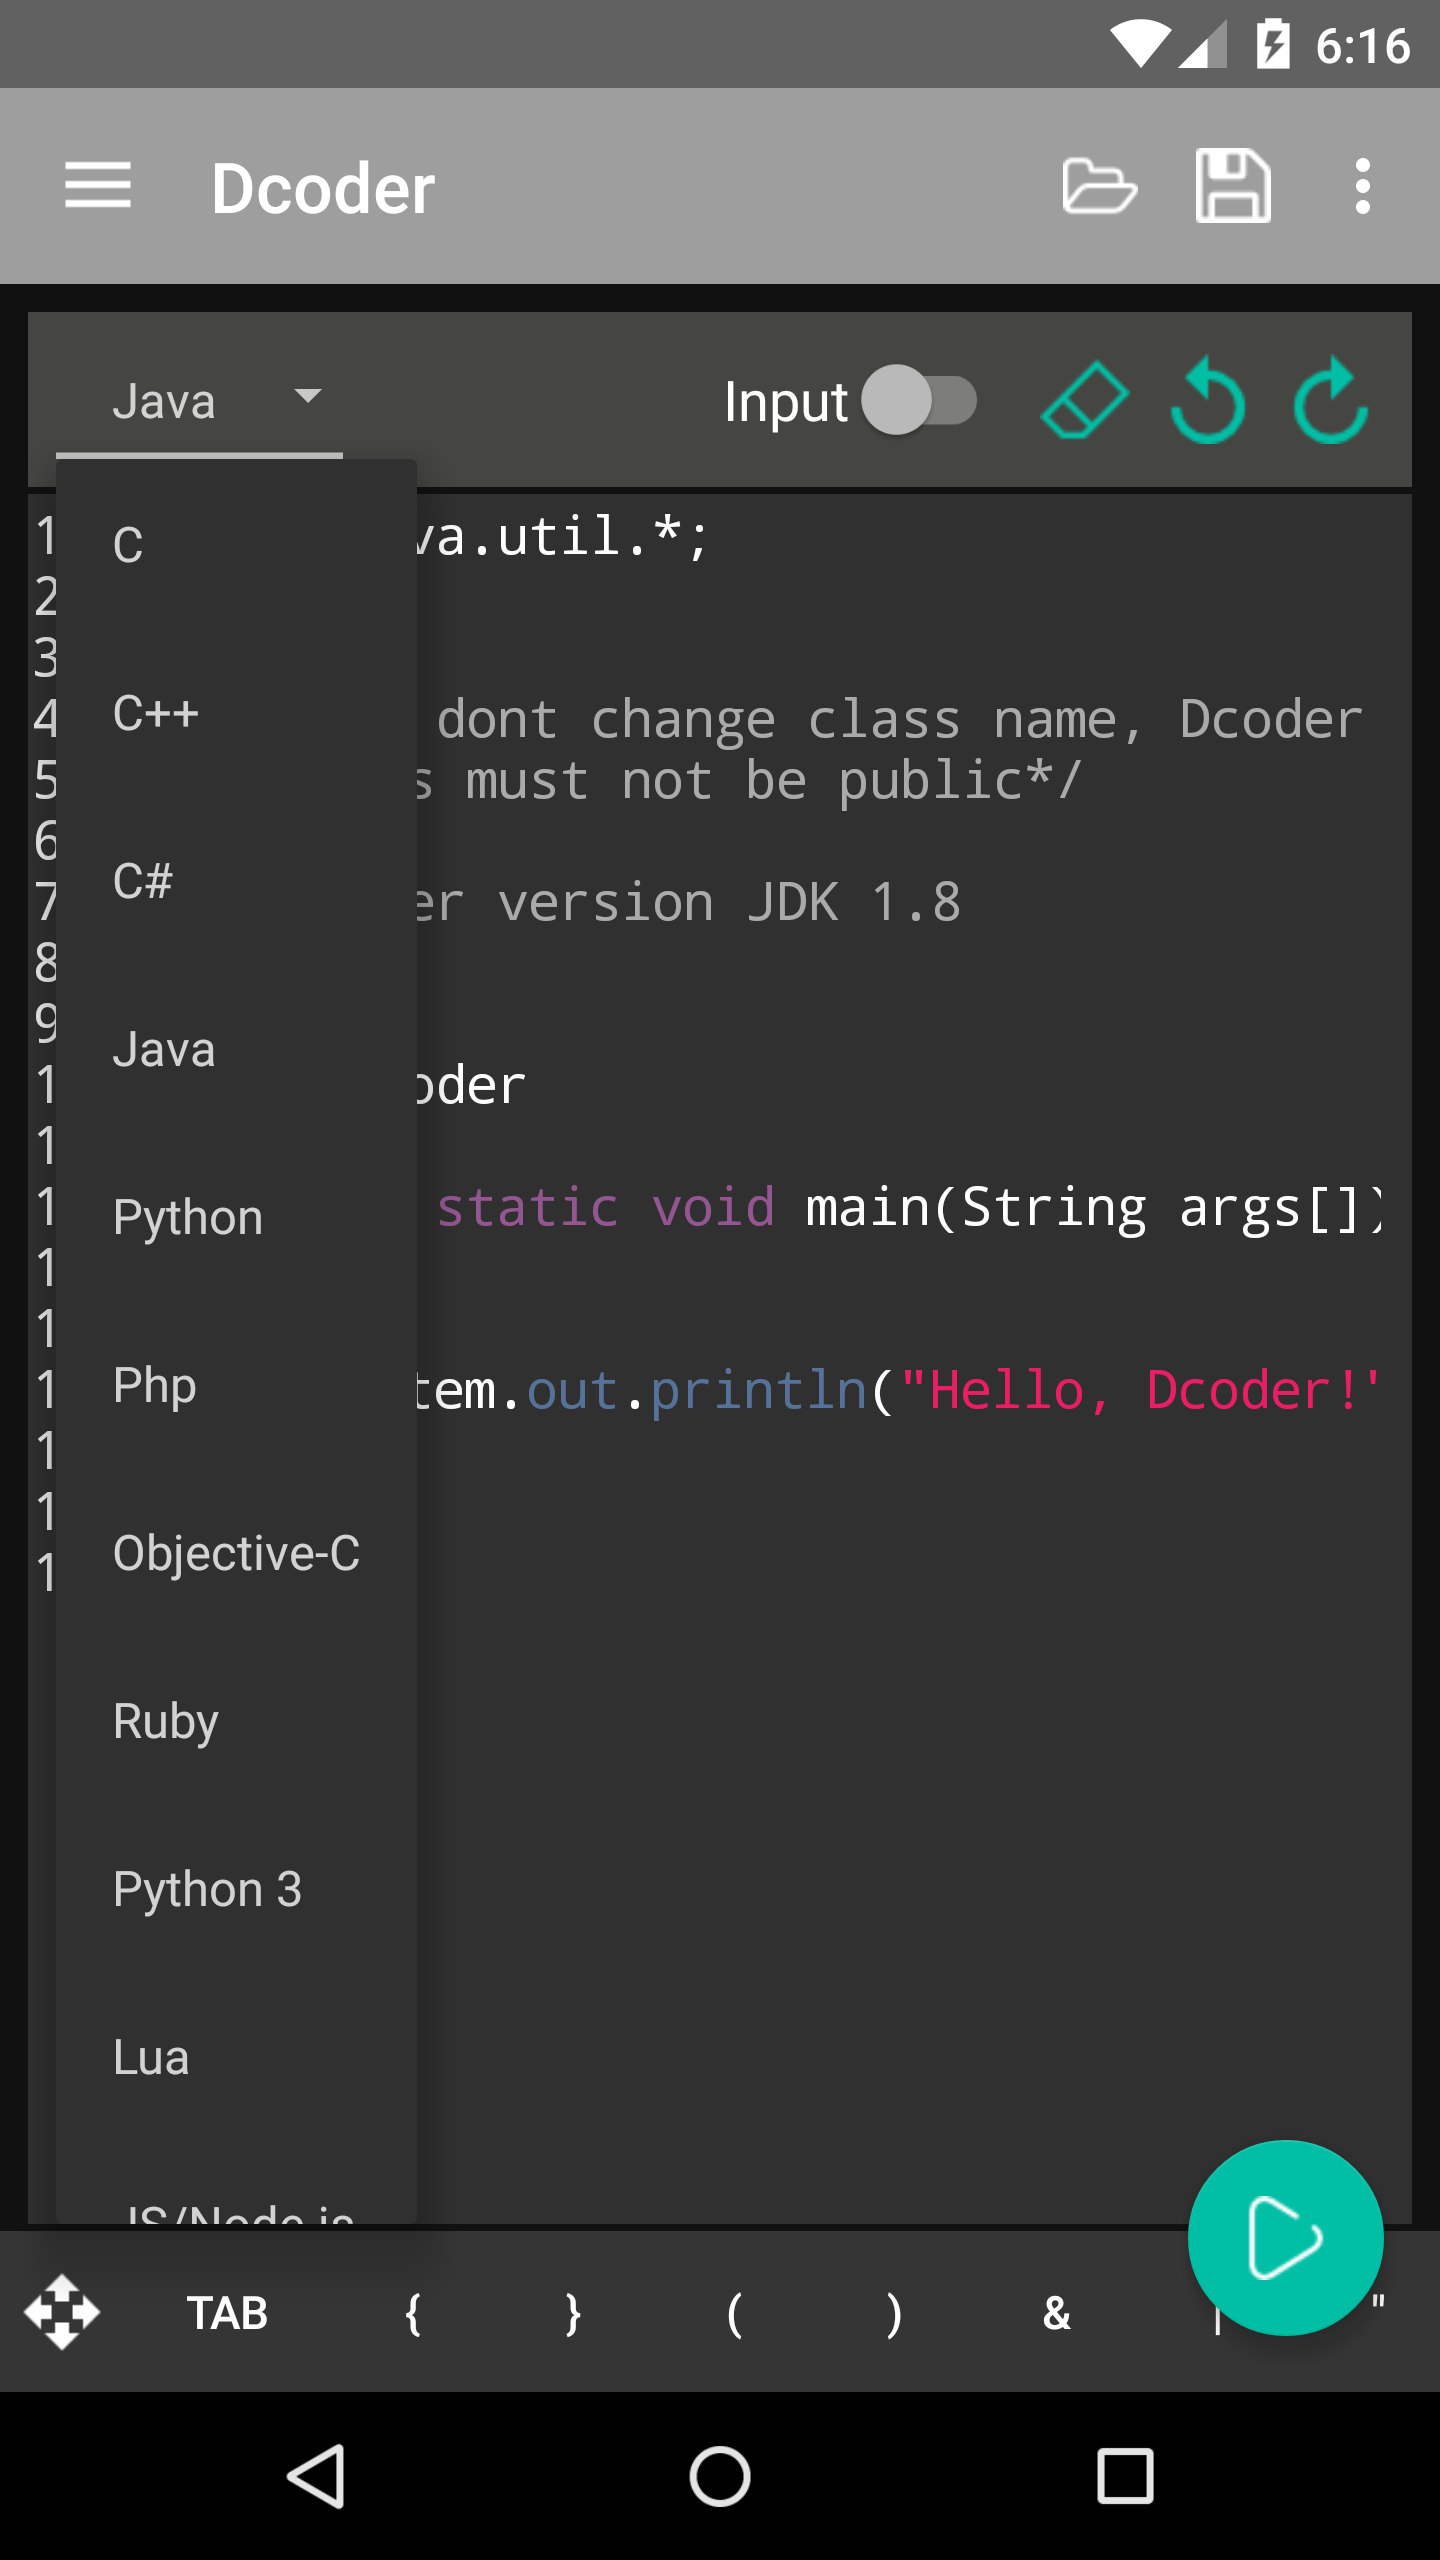Screen dimensions: 1440x2560
Task: Open the overflow options menu
Action: coord(1363,188)
